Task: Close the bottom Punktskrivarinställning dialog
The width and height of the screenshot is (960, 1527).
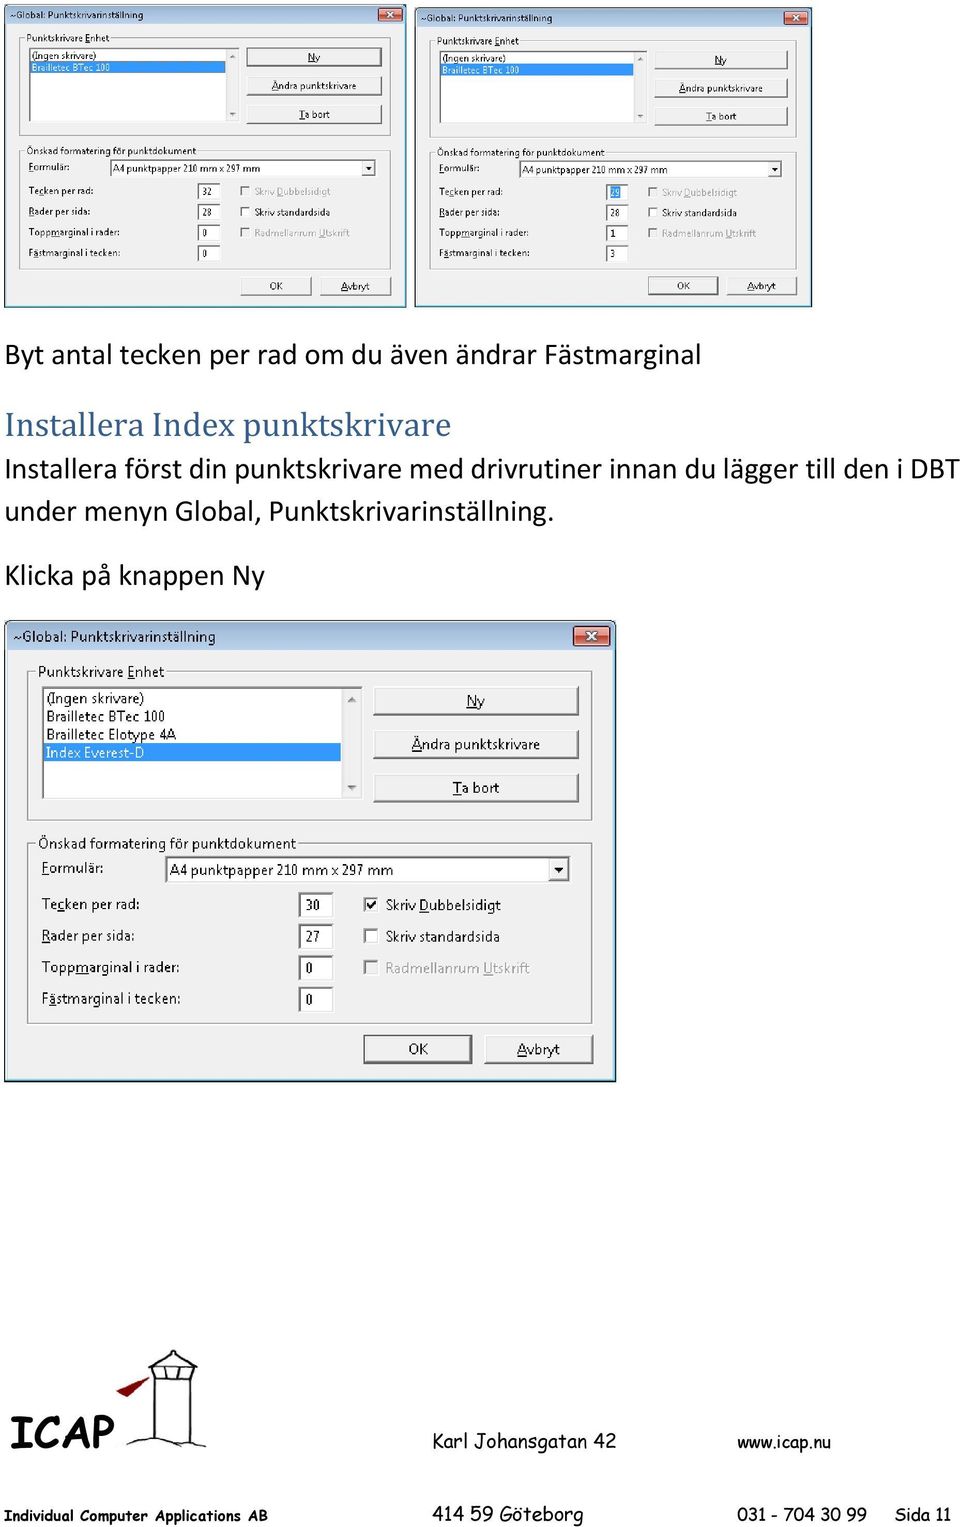Action: (592, 636)
